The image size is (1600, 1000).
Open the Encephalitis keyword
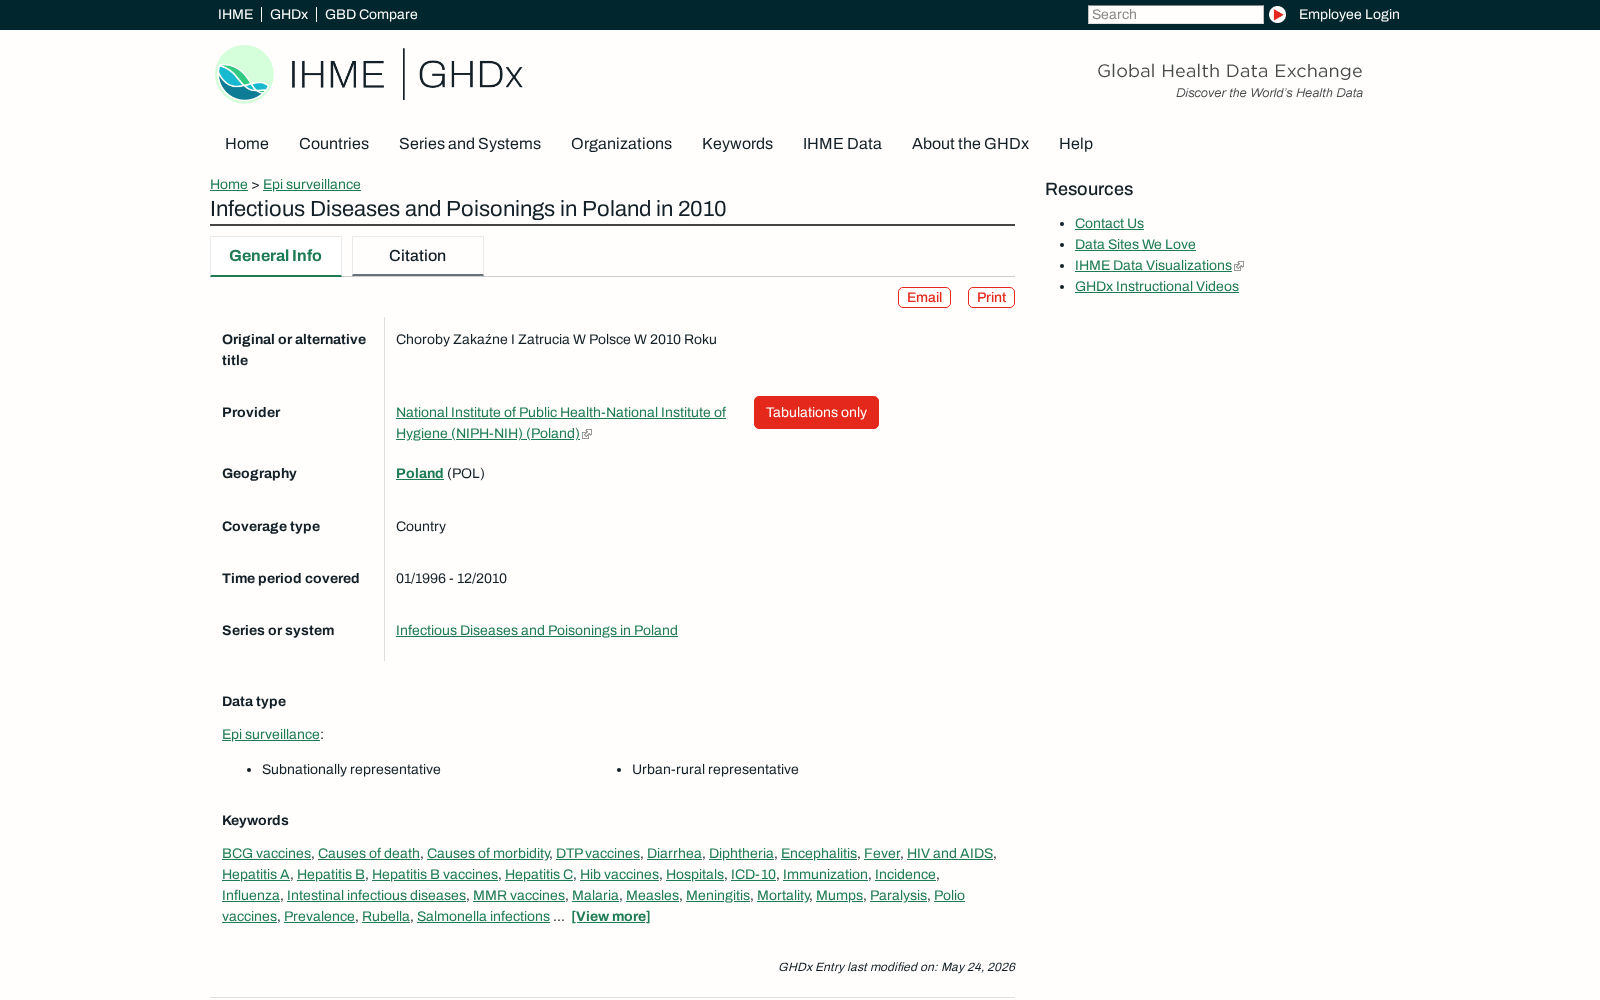[819, 853]
